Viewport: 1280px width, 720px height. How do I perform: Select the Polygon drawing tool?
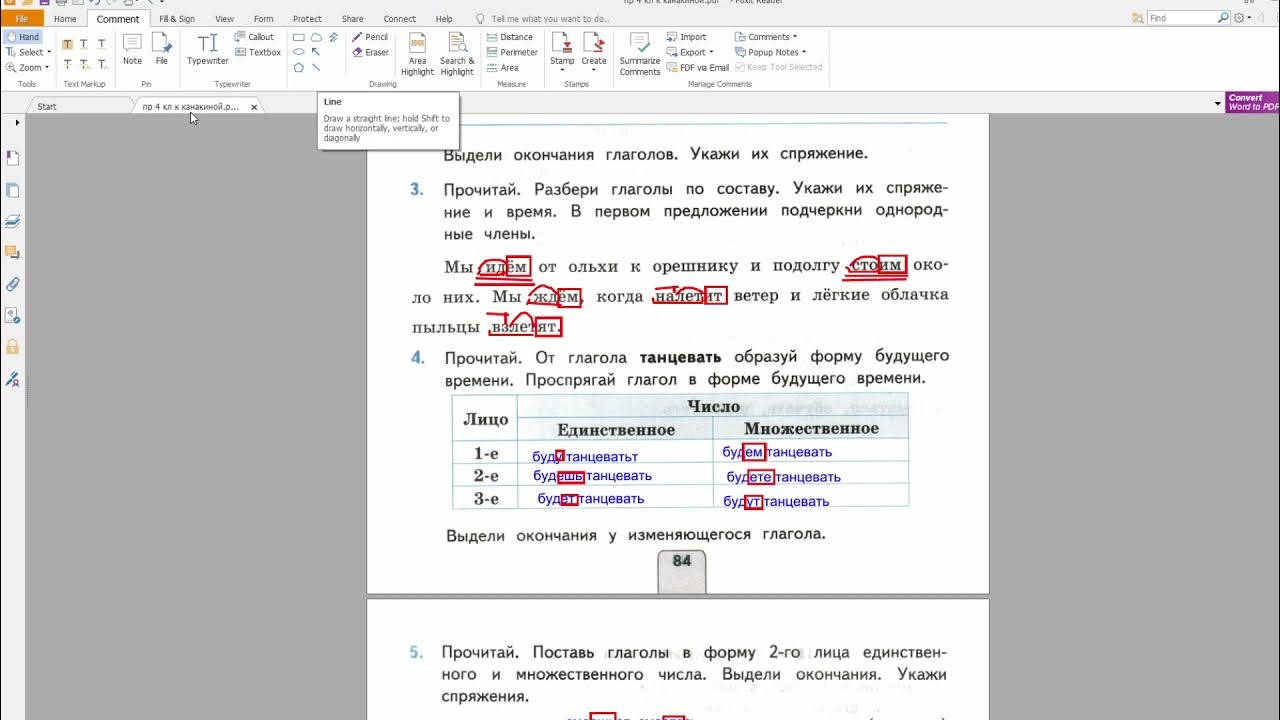tap(298, 68)
